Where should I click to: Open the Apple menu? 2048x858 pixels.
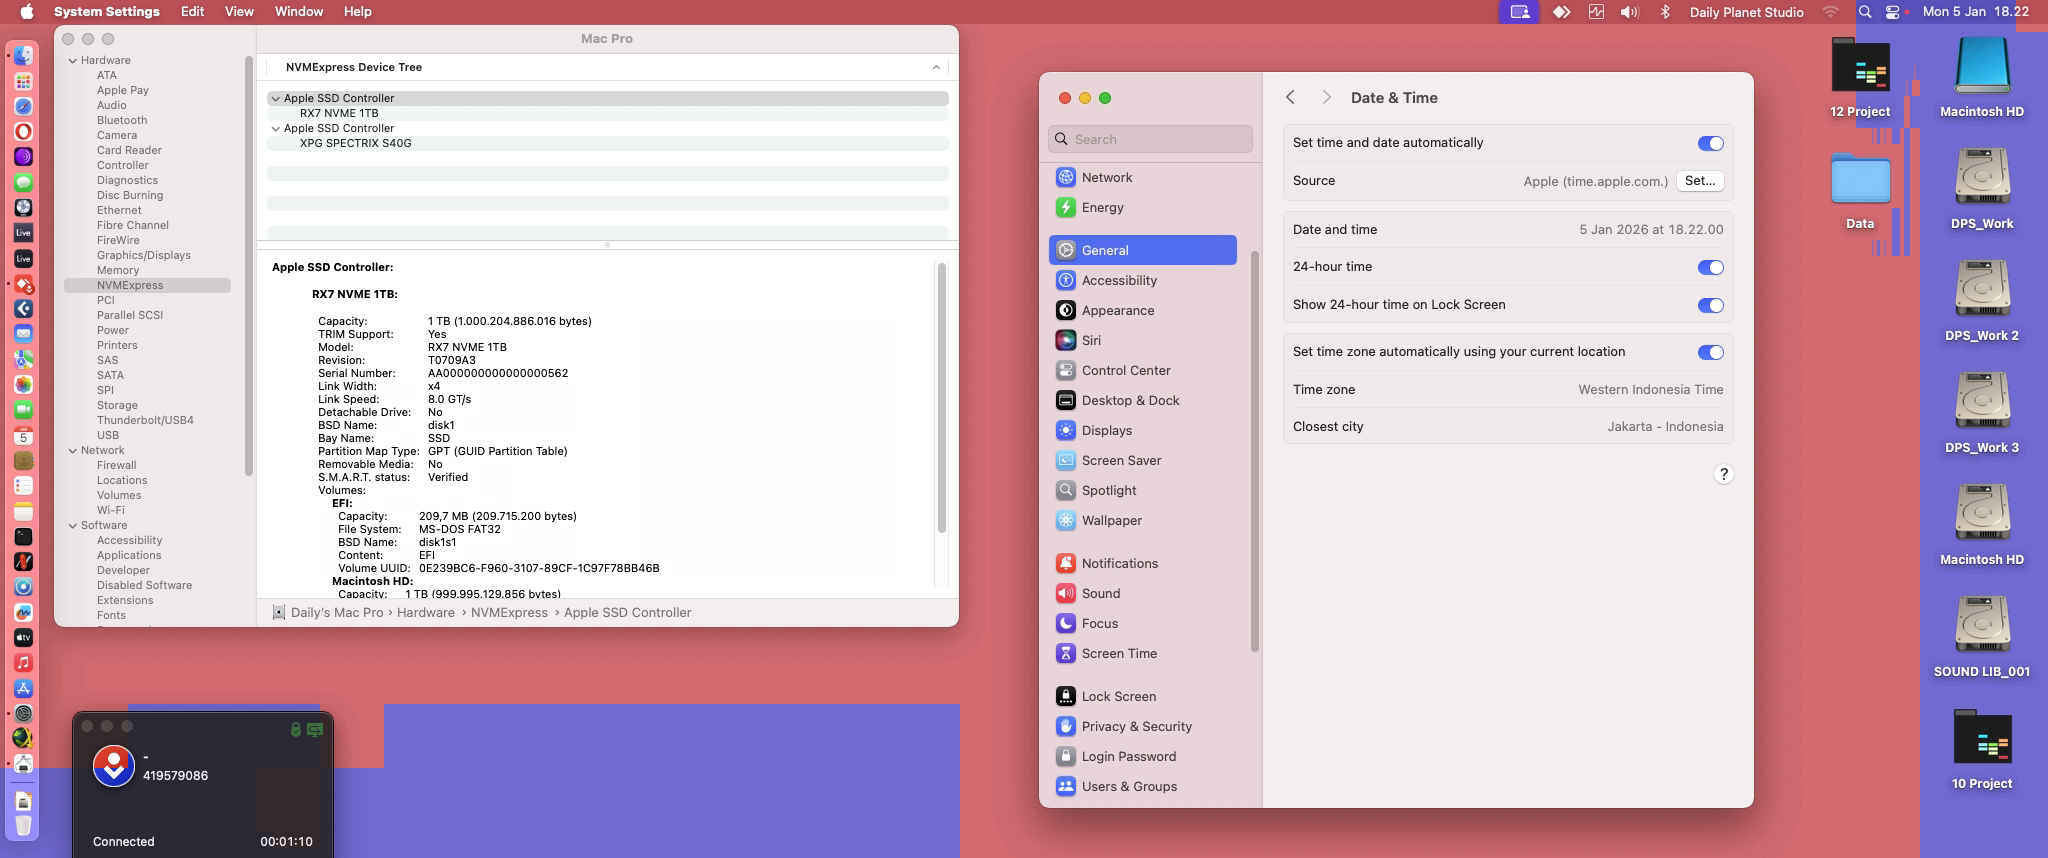pos(27,12)
